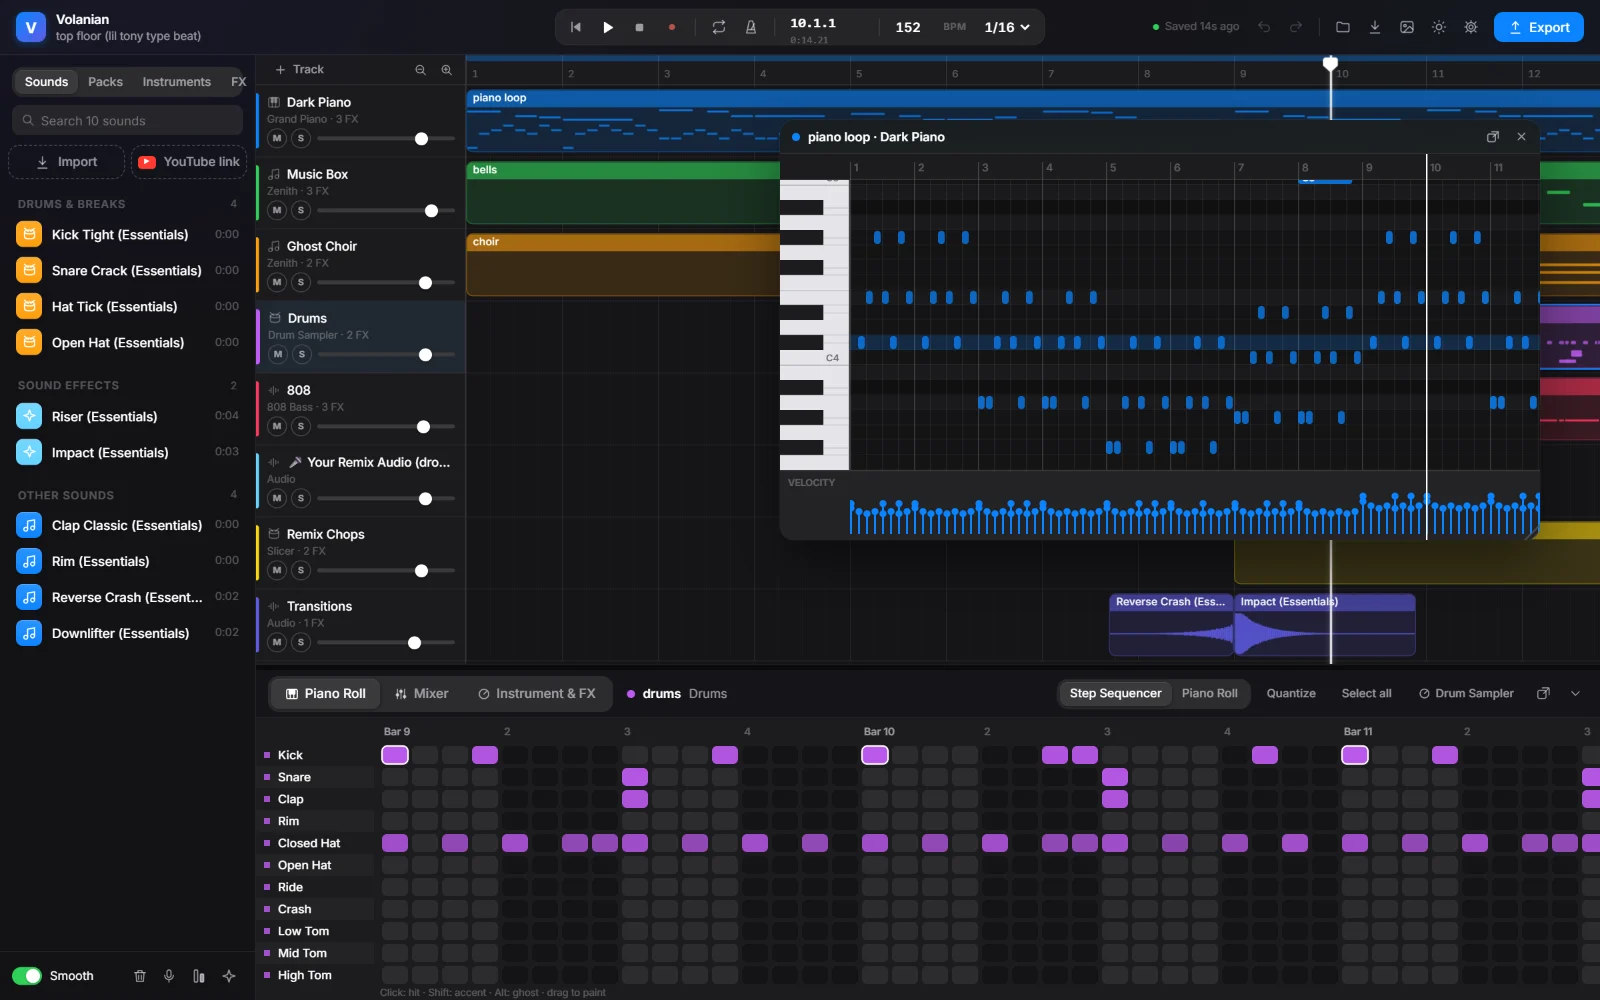The image size is (1600, 1000).
Task: Click the Clap Classic (Essentials) sound icon
Action: tap(29, 525)
